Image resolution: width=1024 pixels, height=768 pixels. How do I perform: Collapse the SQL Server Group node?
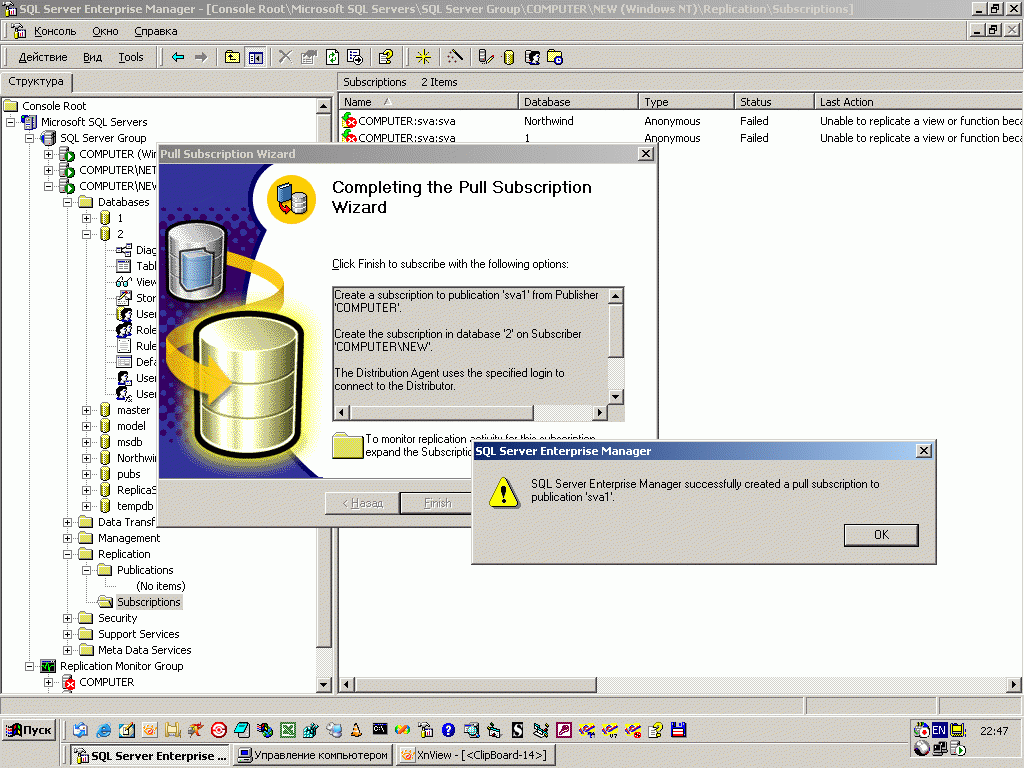[29, 138]
